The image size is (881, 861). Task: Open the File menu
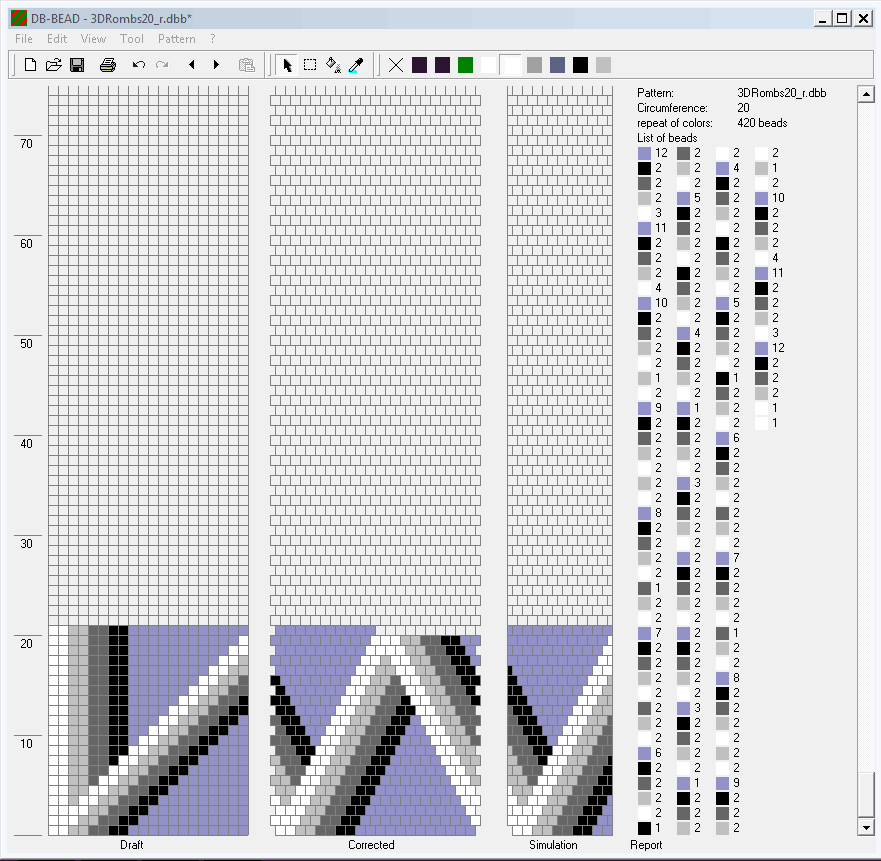(x=24, y=39)
